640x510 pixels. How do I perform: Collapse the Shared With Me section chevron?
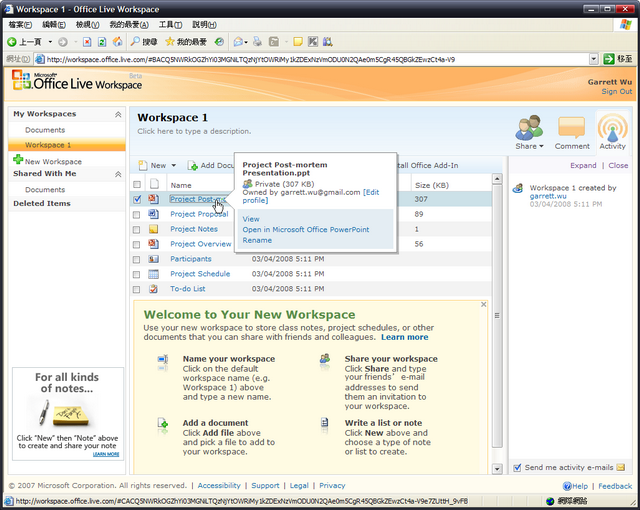[x=118, y=174]
